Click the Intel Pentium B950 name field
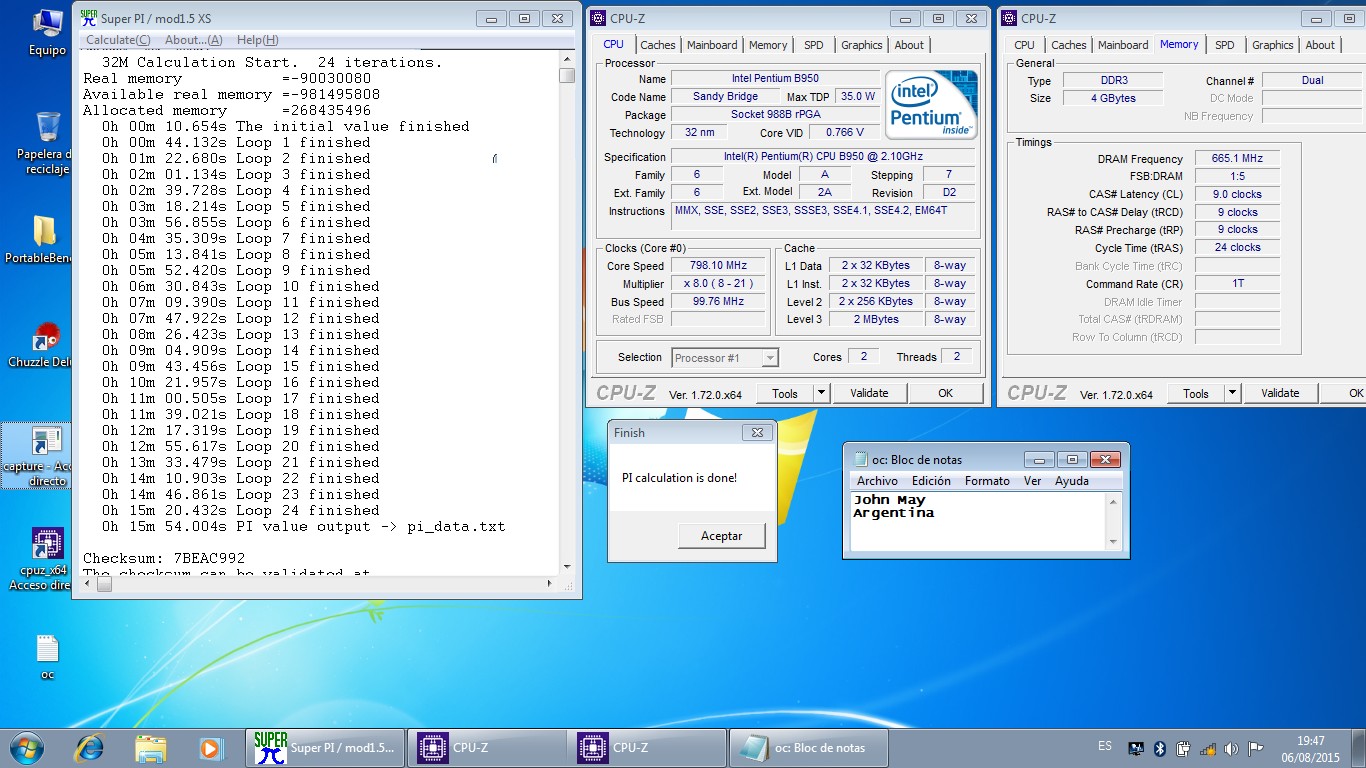This screenshot has height=768, width=1366. coord(775,79)
